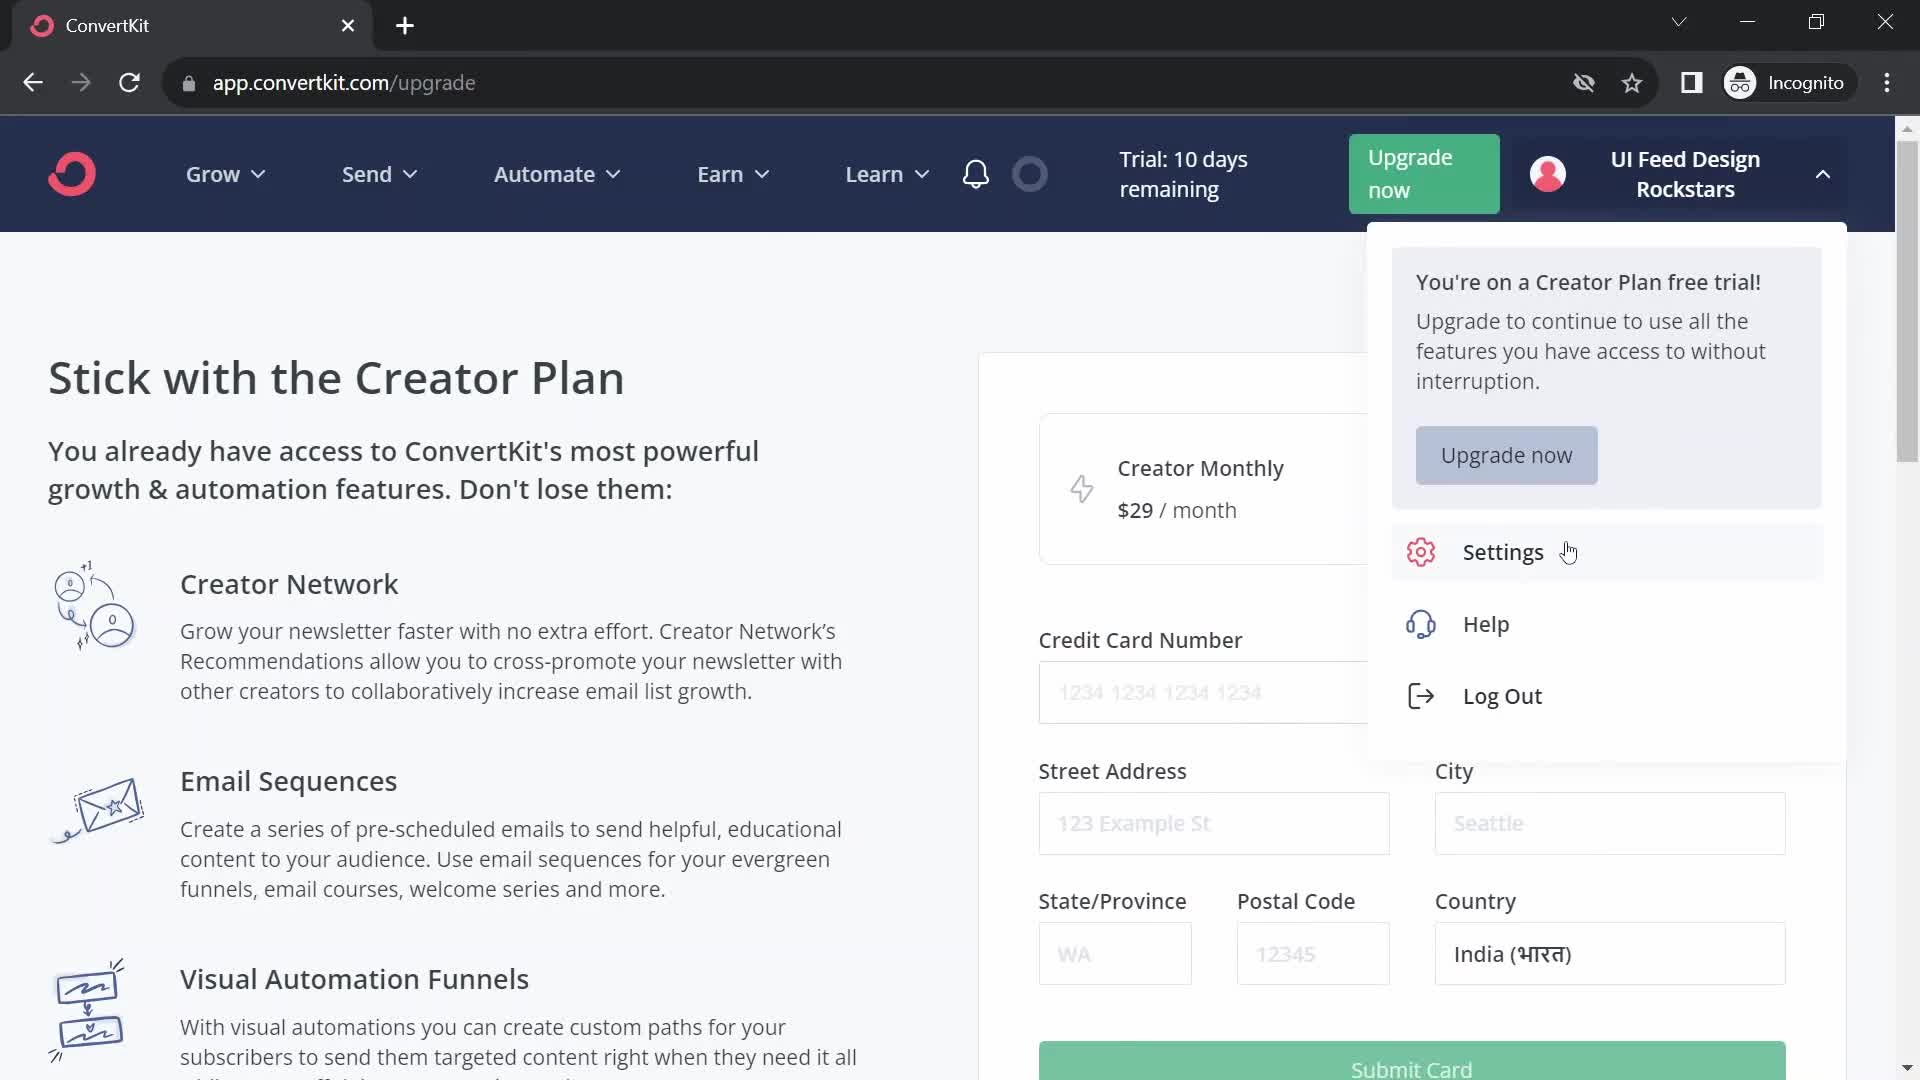1920x1080 pixels.
Task: Click the '$29 / month' price text
Action: click(x=1177, y=510)
